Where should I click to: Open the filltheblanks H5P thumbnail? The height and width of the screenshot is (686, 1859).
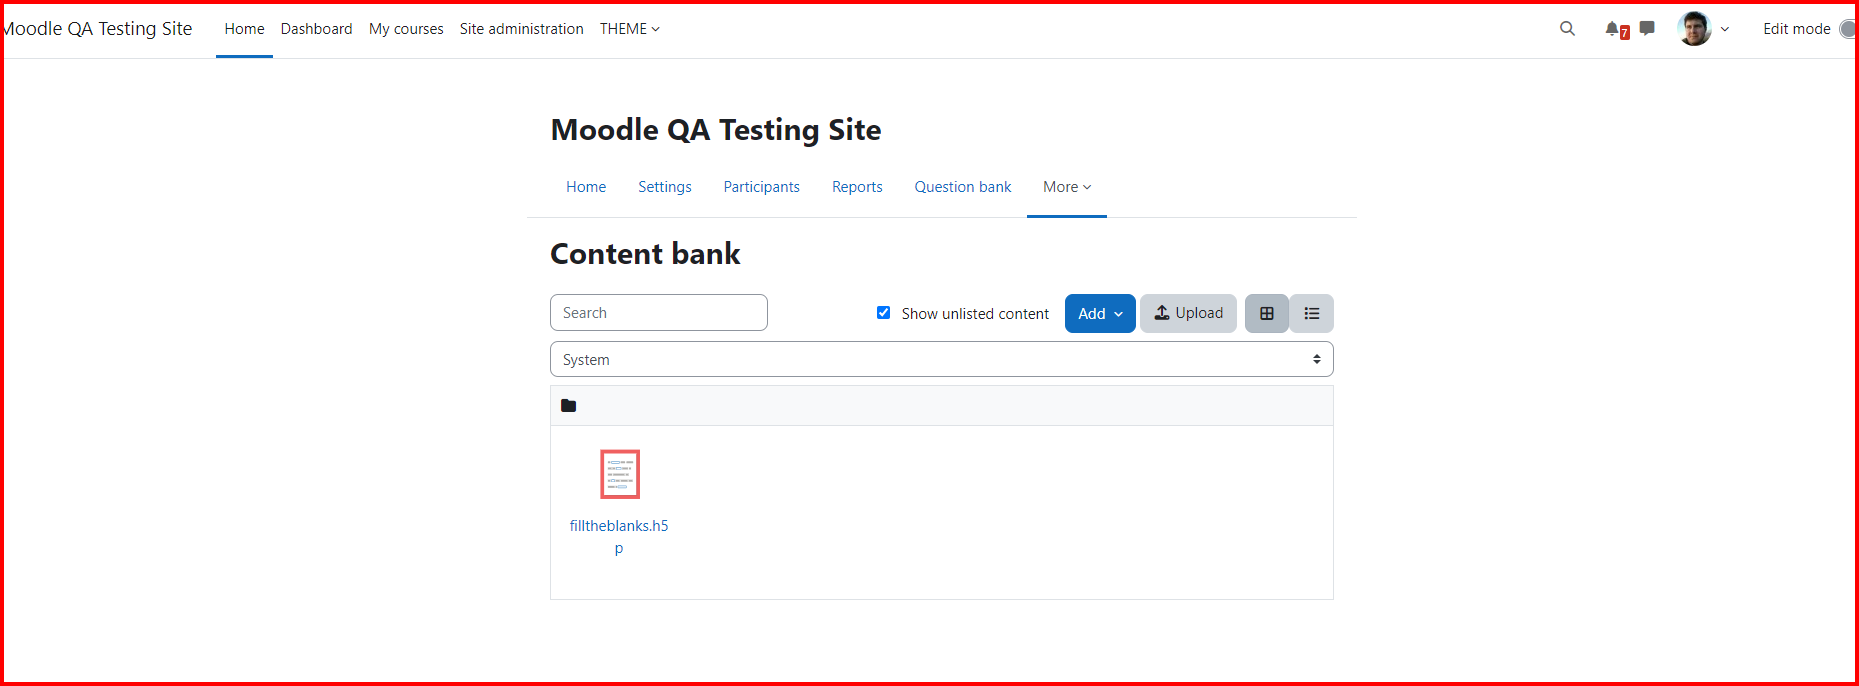tap(620, 474)
